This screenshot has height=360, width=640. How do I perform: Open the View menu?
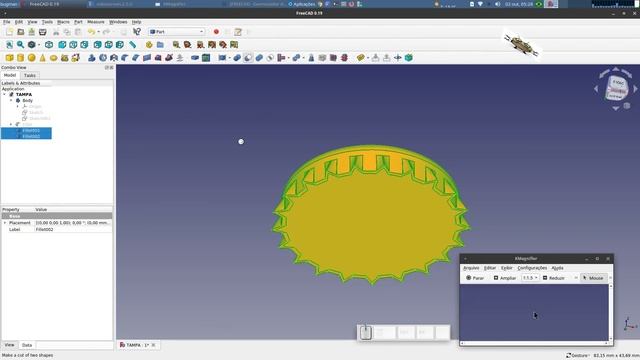[x=32, y=22]
